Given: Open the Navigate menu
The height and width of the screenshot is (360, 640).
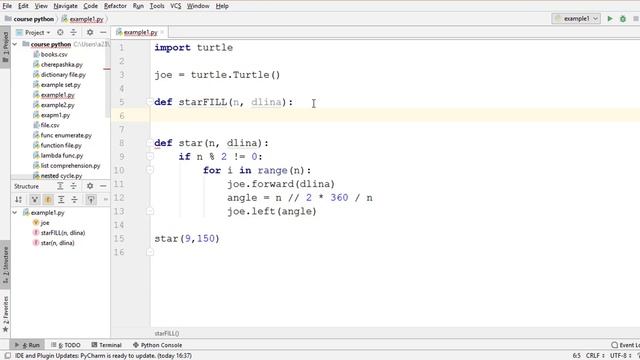Looking at the screenshot, I should coord(65,6).
